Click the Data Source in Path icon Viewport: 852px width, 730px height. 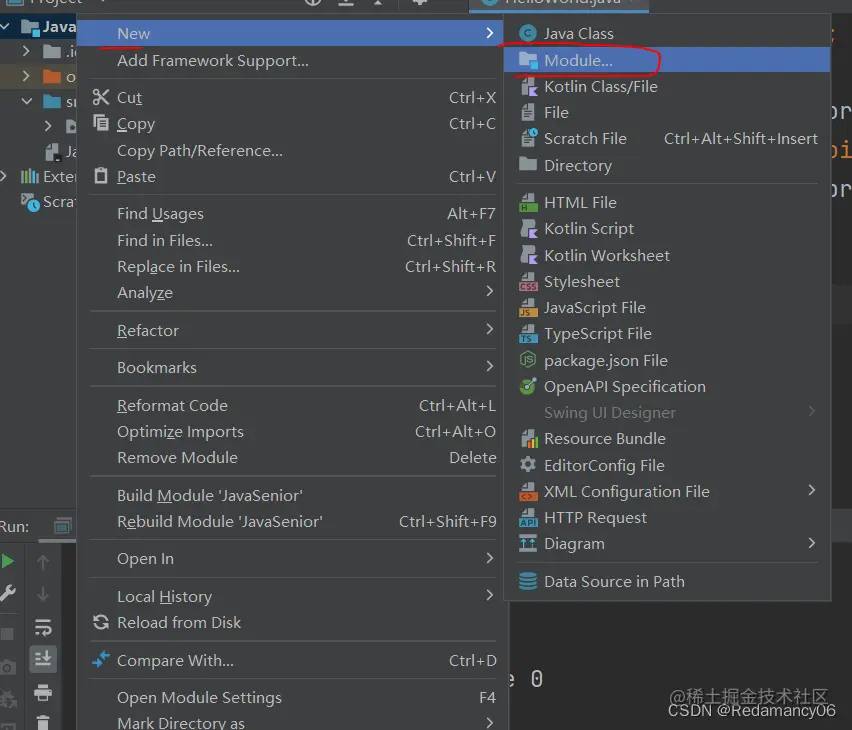coord(528,581)
